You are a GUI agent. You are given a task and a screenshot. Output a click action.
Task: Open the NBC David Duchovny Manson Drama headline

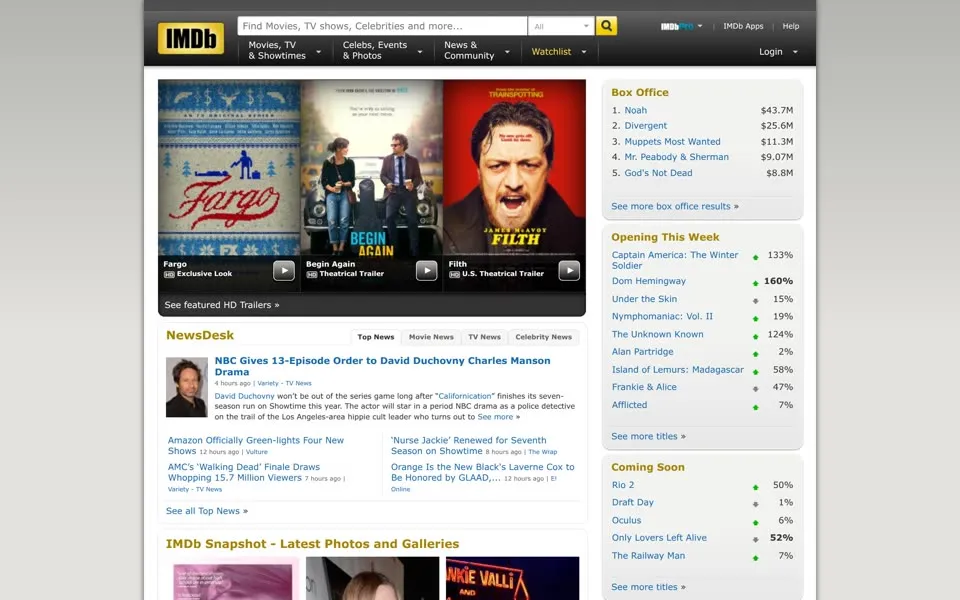(382, 366)
